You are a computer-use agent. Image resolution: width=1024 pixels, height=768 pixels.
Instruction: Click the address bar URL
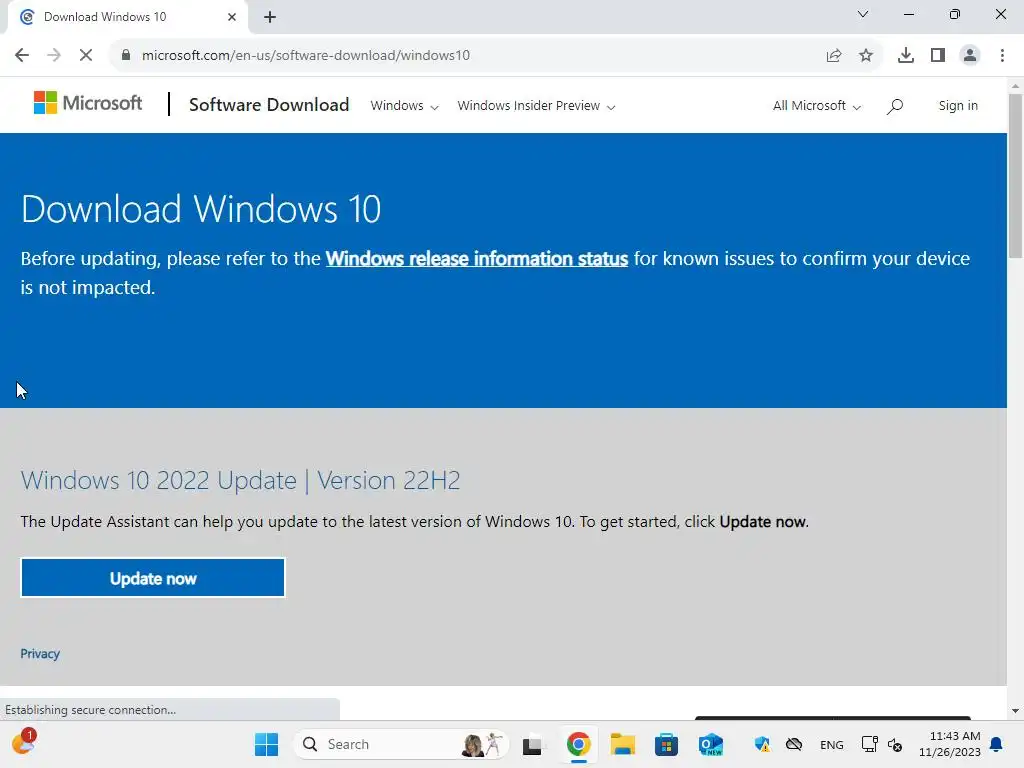[306, 55]
